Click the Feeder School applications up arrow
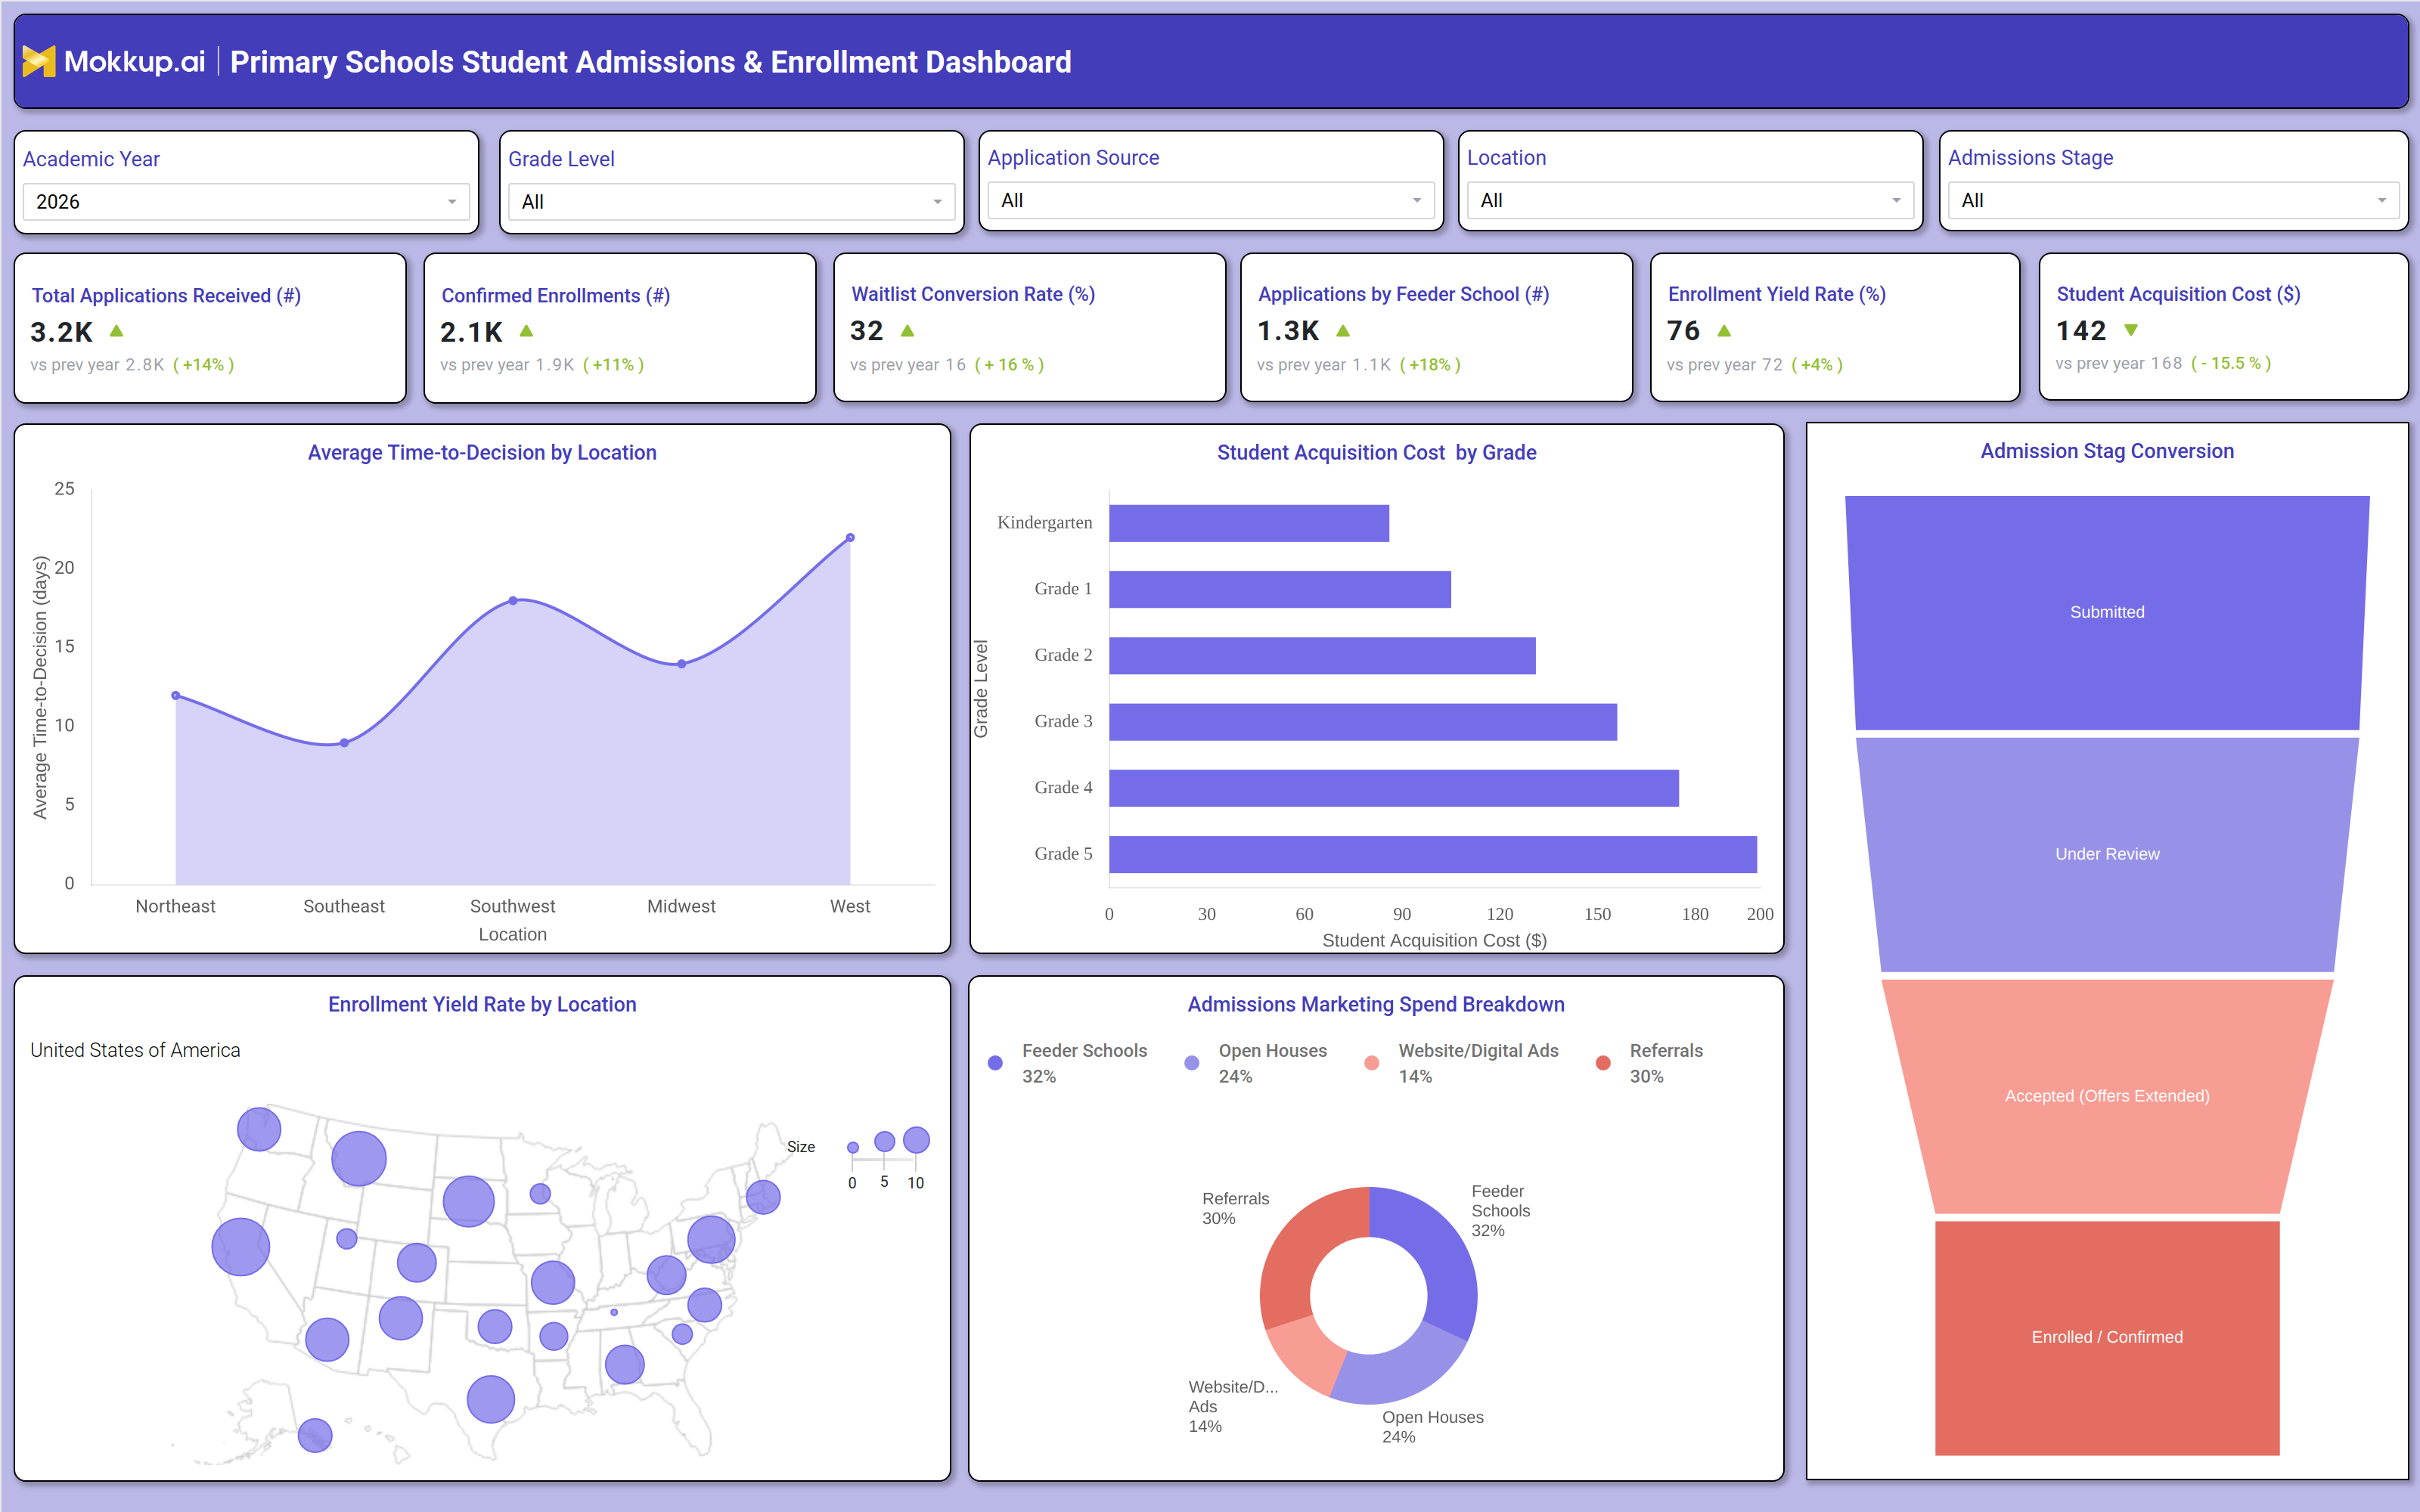The image size is (2420, 1512). pos(1343,330)
